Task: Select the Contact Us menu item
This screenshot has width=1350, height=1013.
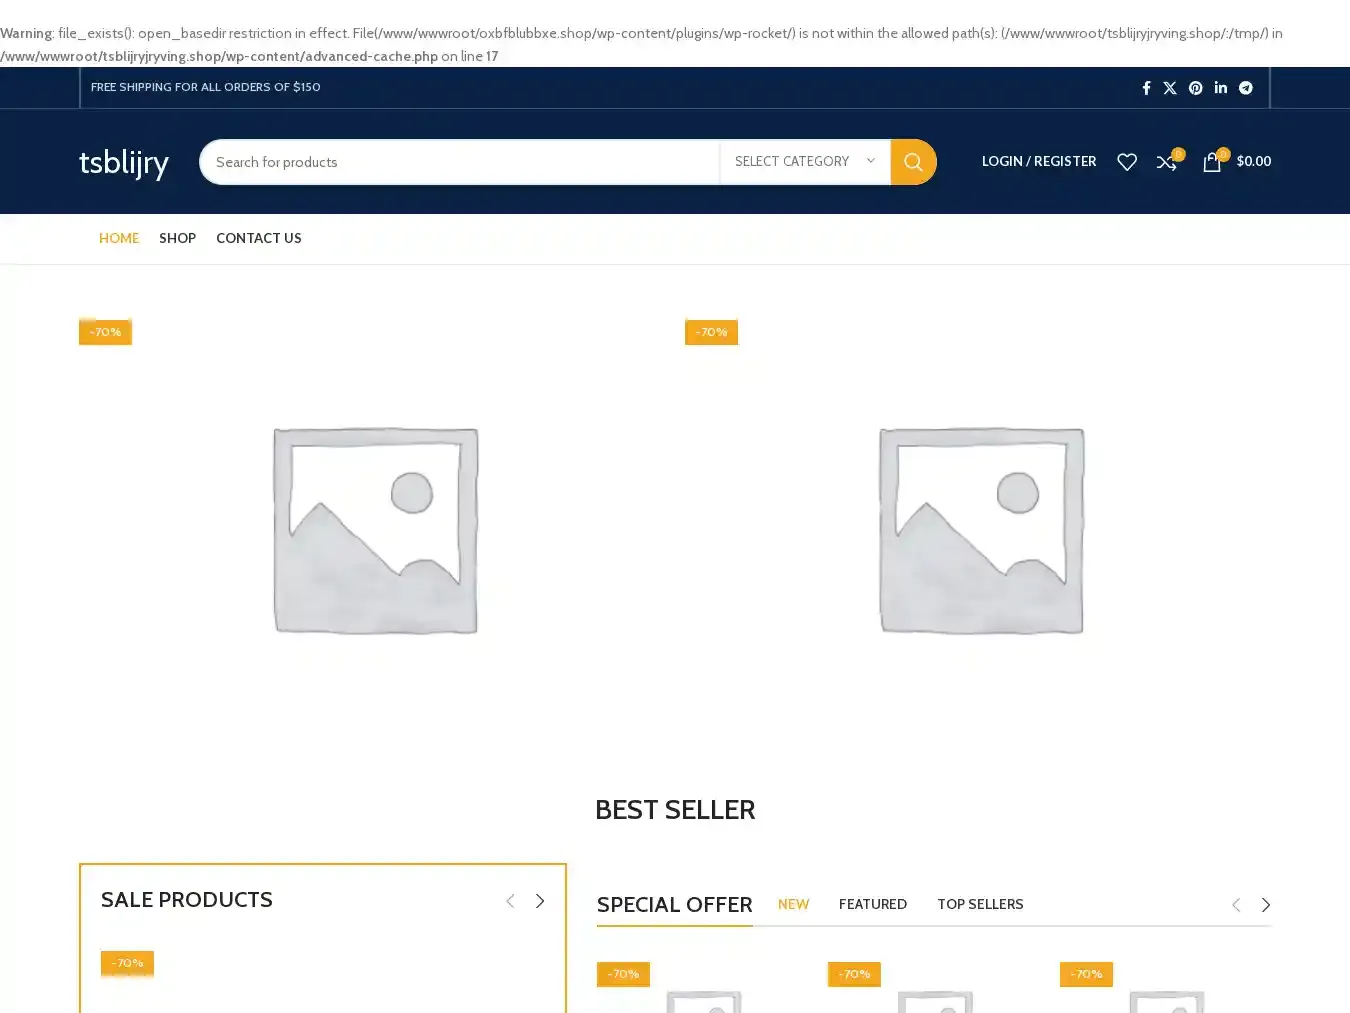Action: coord(259,238)
